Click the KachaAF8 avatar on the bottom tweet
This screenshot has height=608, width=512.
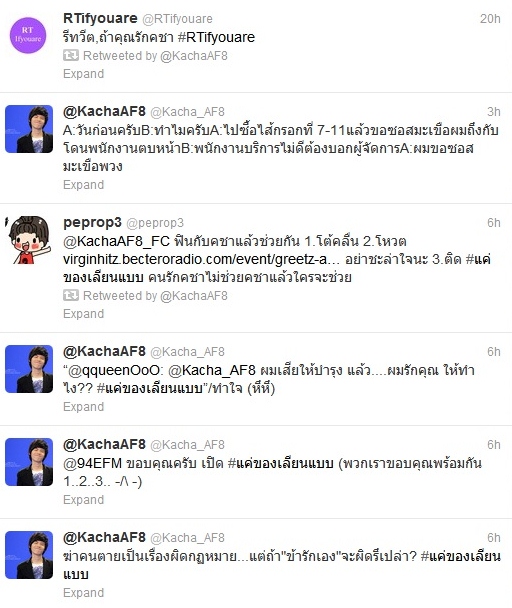[x=29, y=555]
